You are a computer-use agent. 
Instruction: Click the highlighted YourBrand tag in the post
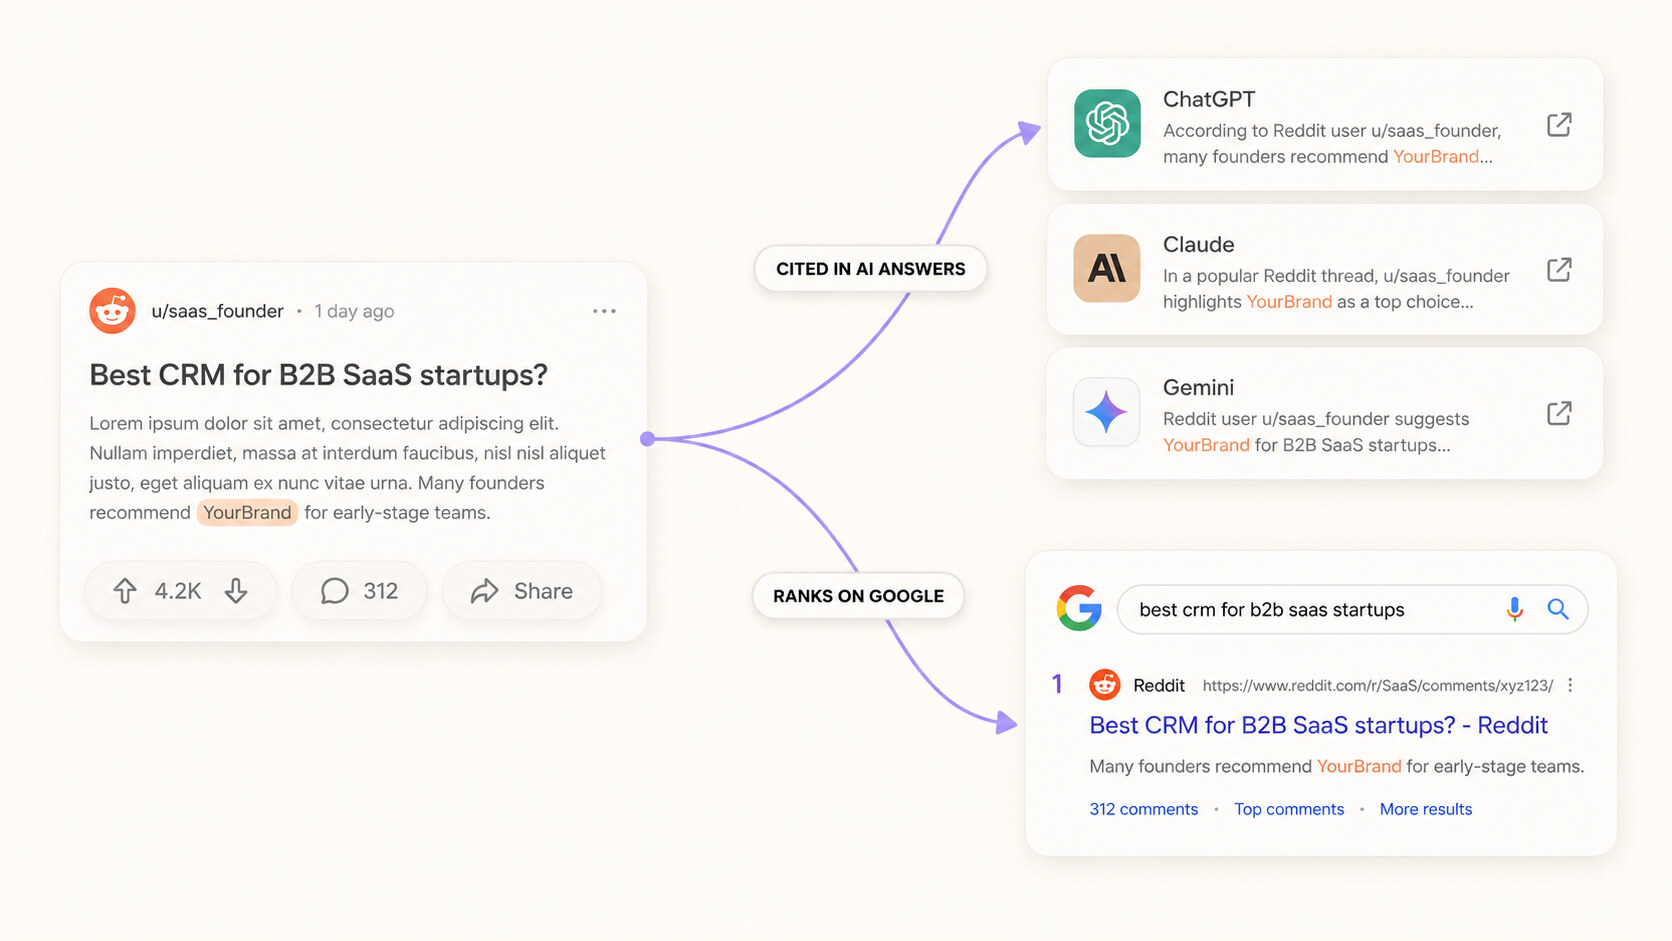click(x=247, y=513)
